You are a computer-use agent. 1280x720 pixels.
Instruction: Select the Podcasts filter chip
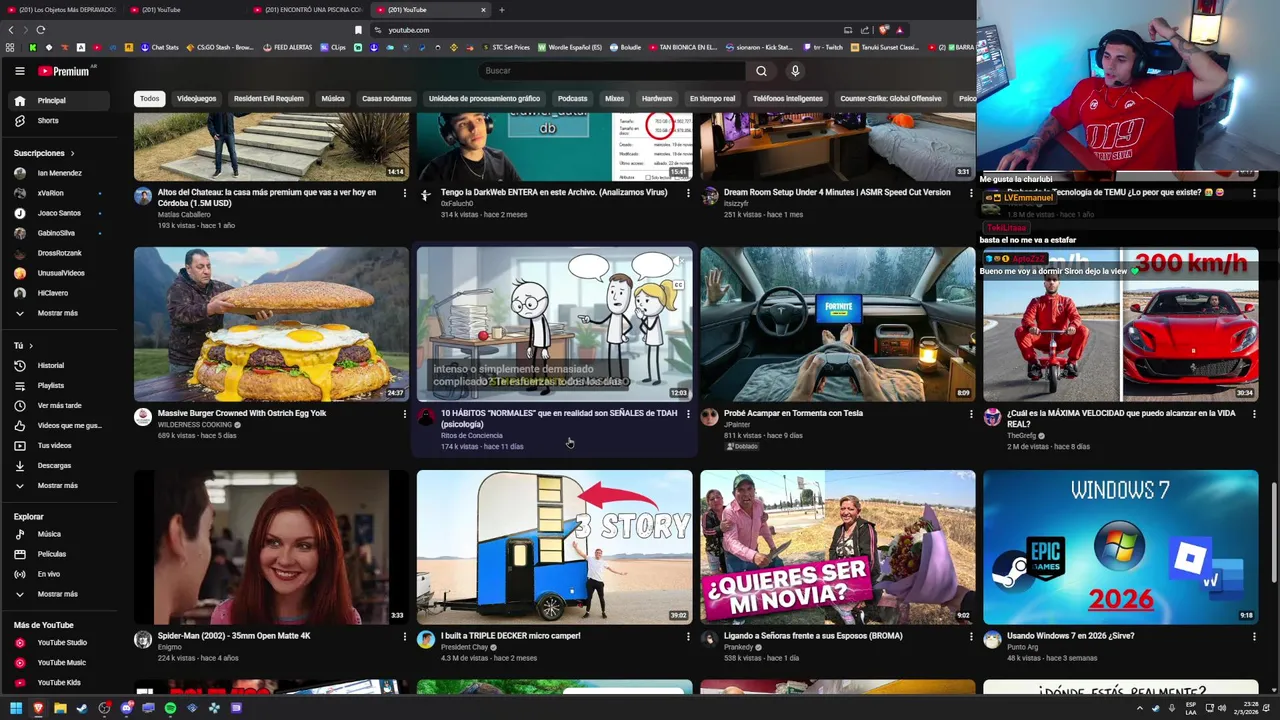[572, 99]
